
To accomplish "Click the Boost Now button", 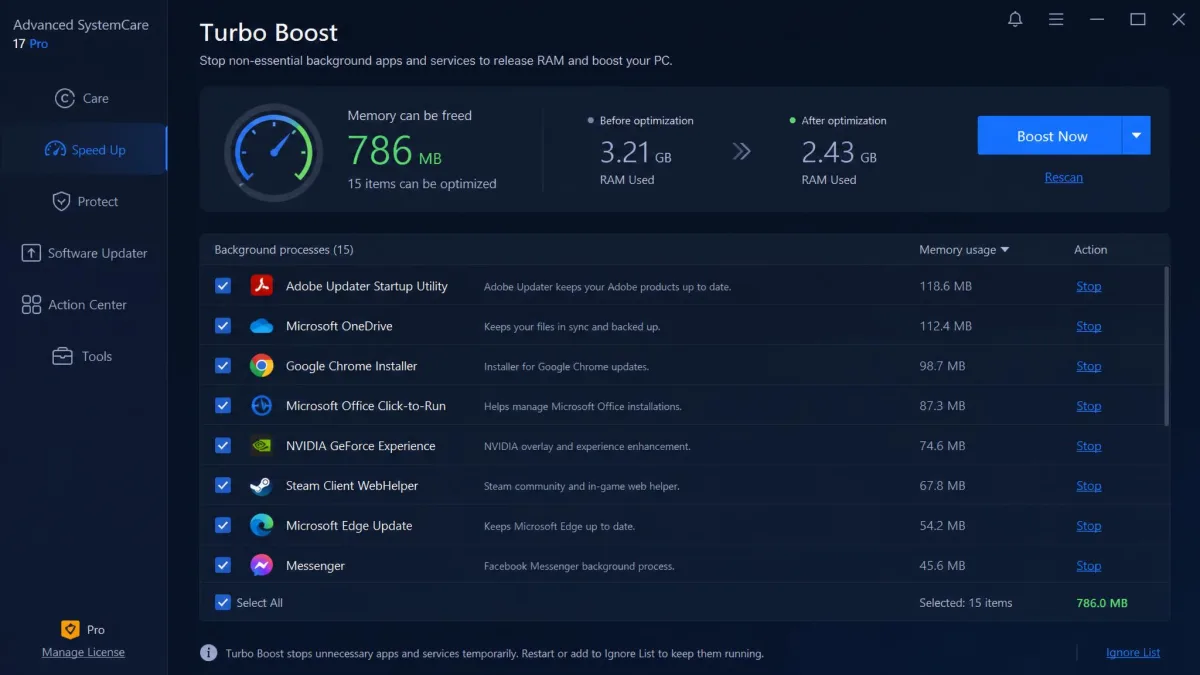I will point(1050,136).
